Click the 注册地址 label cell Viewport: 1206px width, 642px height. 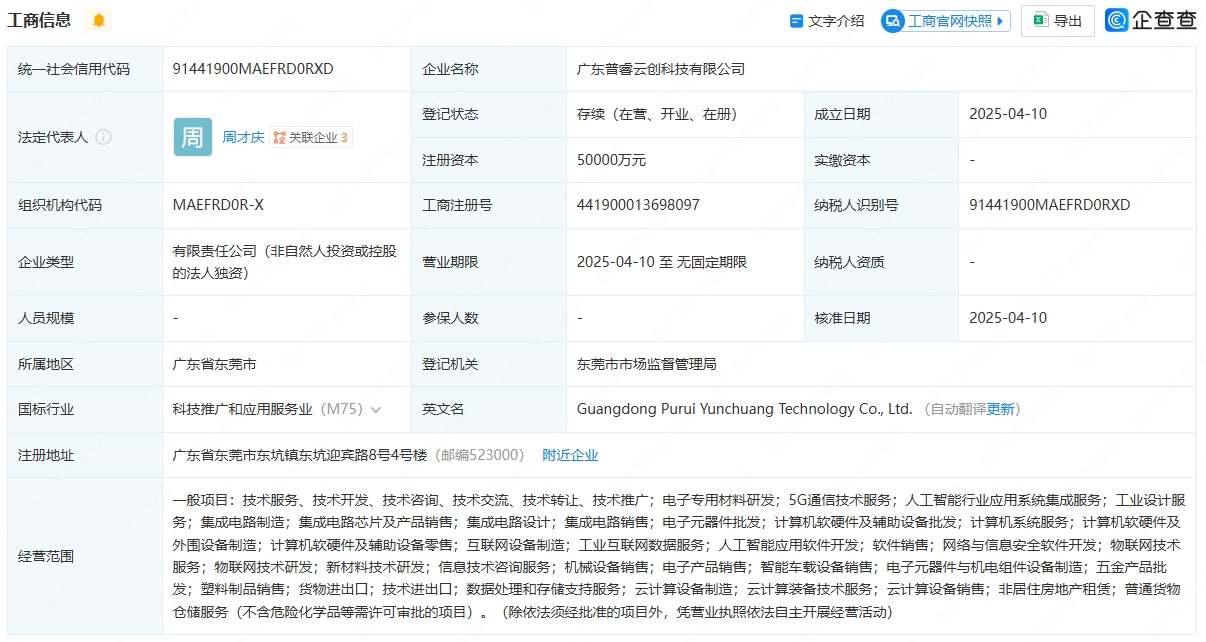85,455
